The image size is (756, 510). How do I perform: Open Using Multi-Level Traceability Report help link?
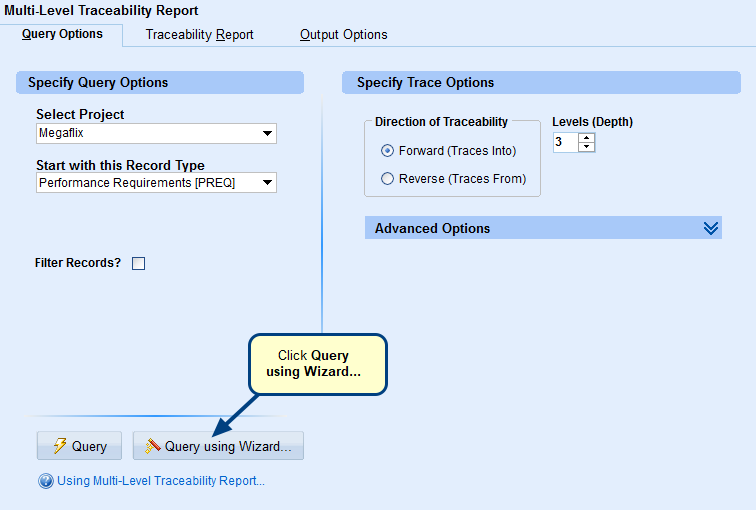(161, 481)
